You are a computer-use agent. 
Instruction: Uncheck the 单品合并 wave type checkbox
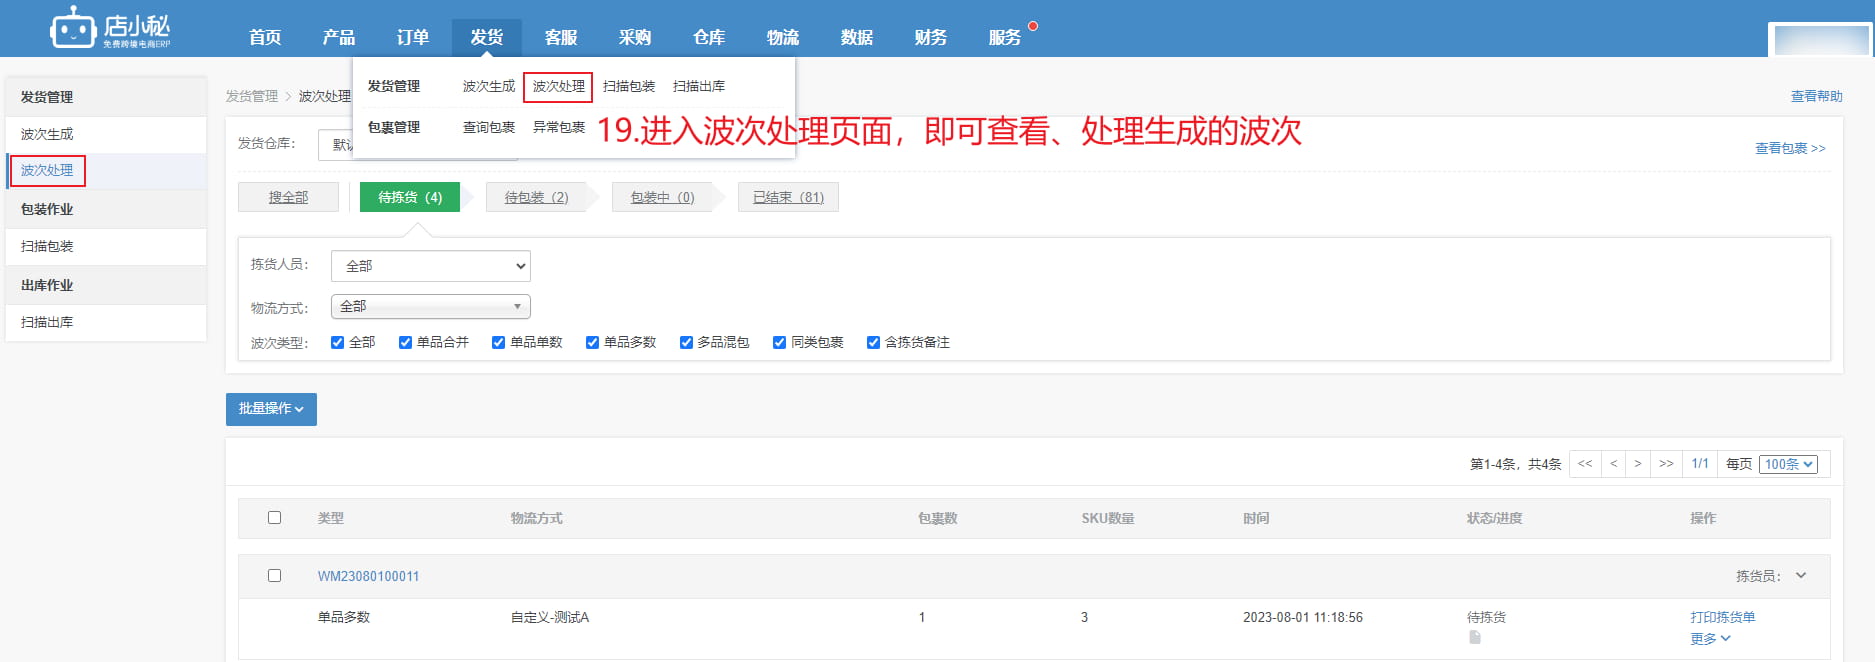(405, 342)
